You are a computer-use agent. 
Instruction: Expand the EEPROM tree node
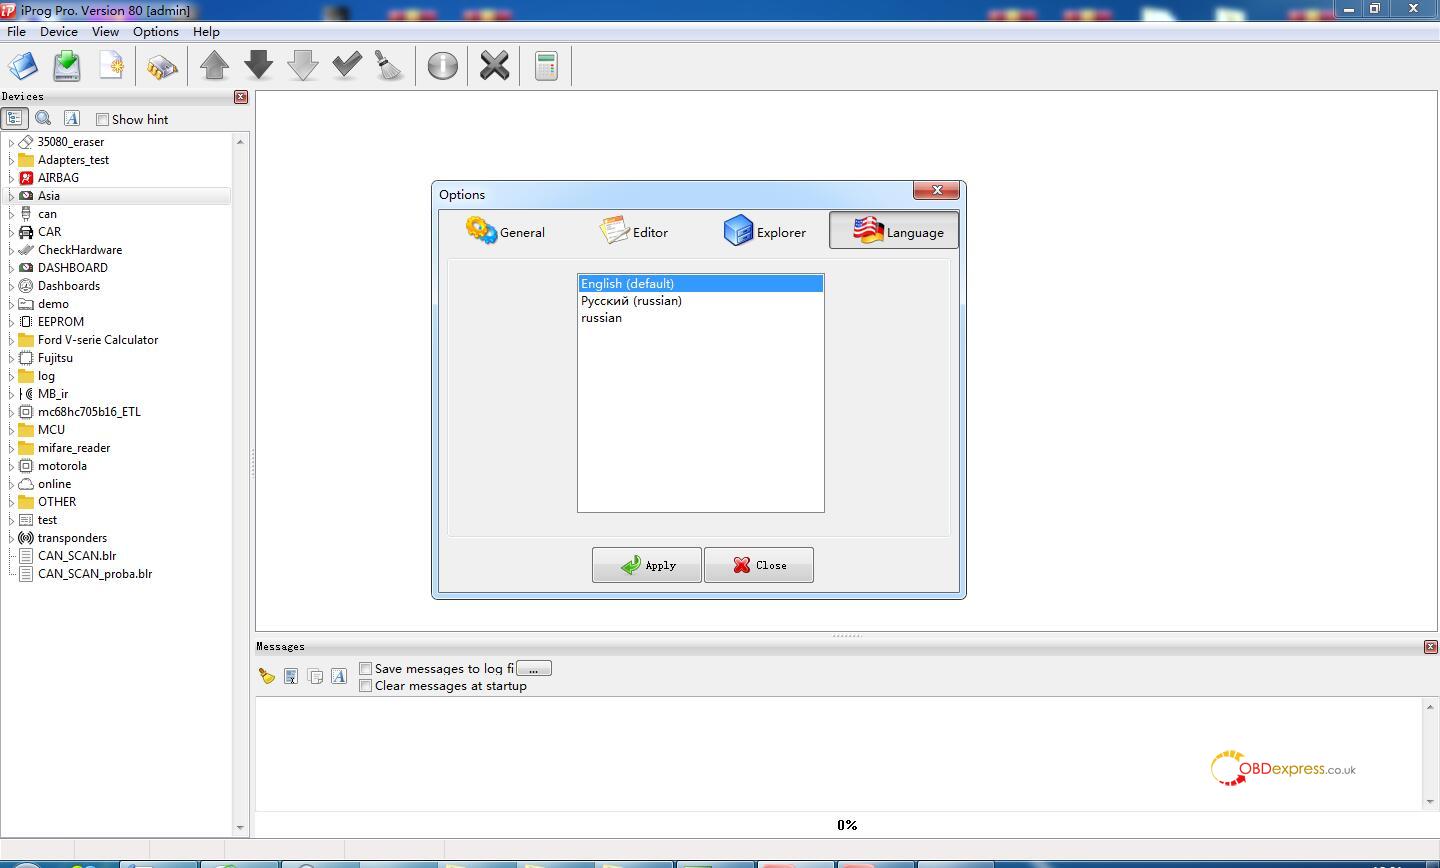tap(11, 322)
